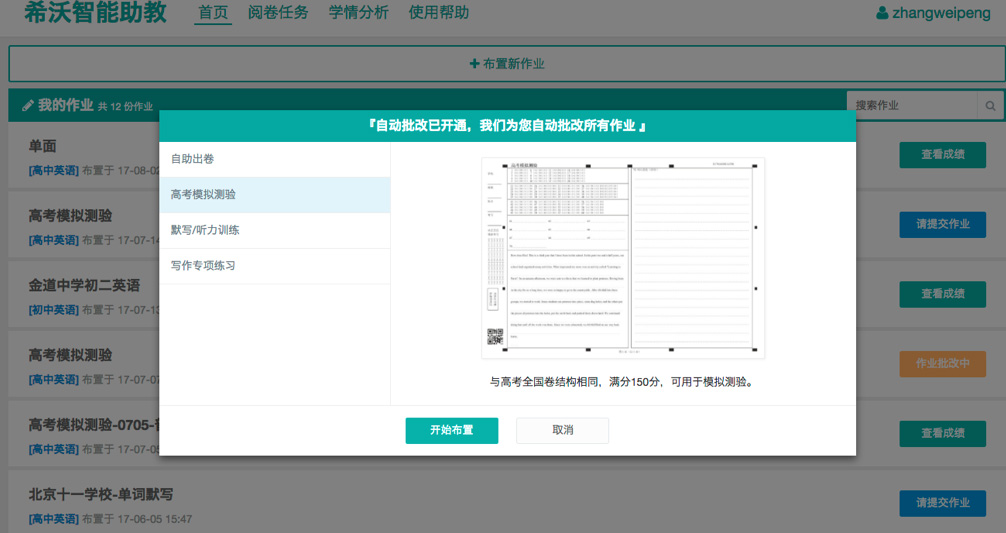Click the search magnifier icon
This screenshot has height=533, width=1006.
tap(990, 105)
